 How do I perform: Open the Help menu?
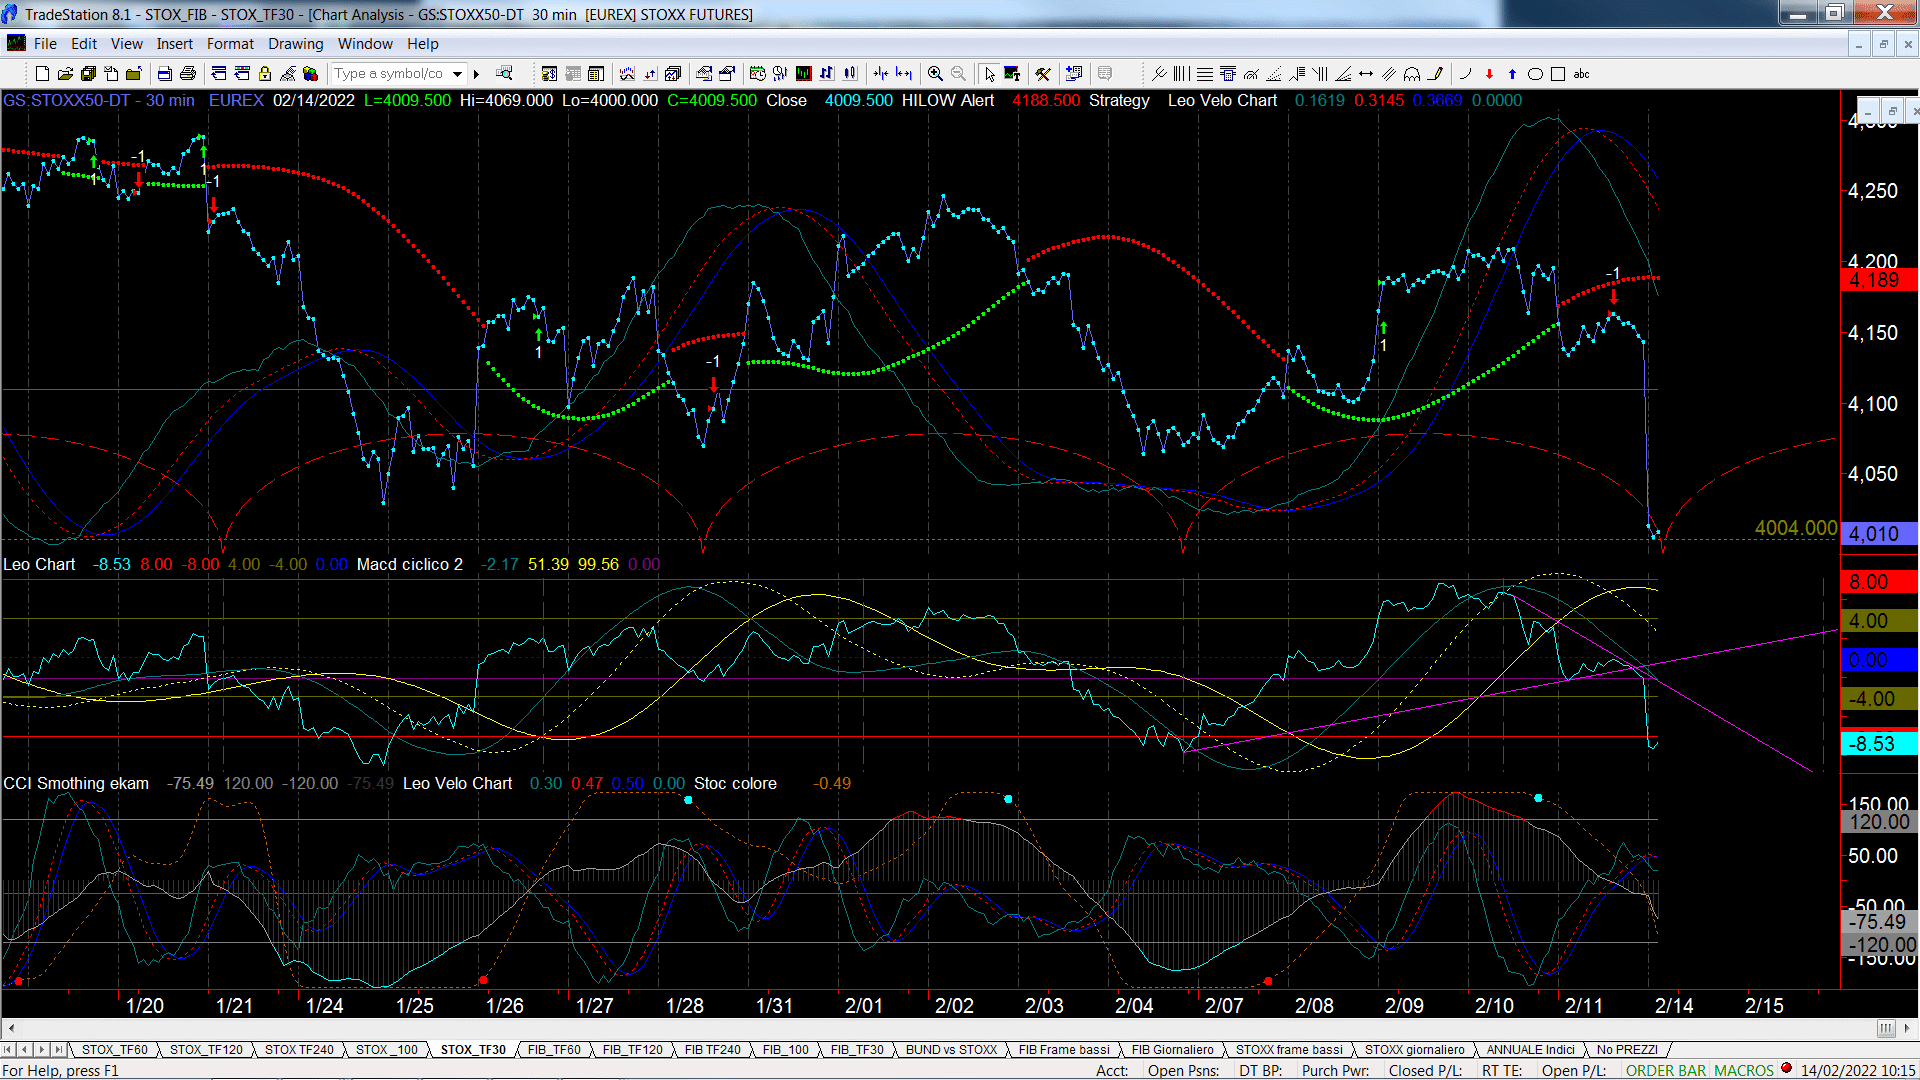(423, 44)
